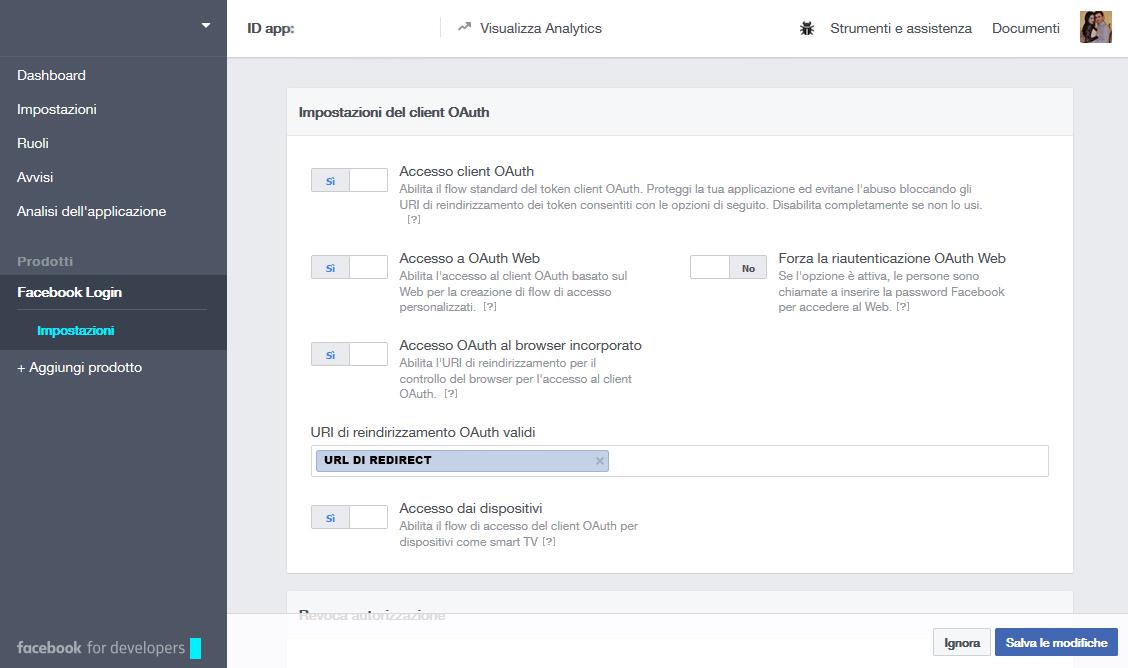Toggle Accesso dai dispositivi switch
Screen dimensions: 1128x668
[349, 518]
